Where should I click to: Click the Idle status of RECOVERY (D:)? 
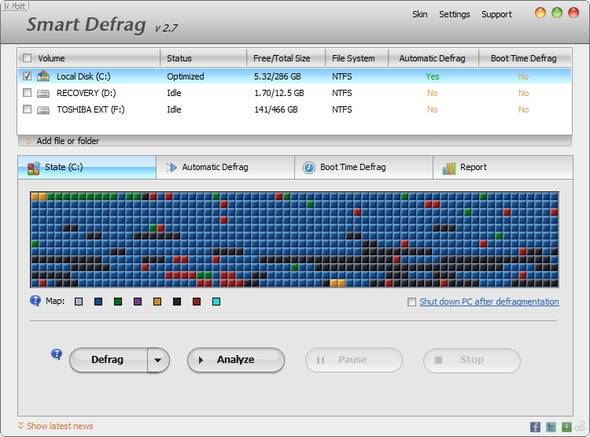[174, 93]
